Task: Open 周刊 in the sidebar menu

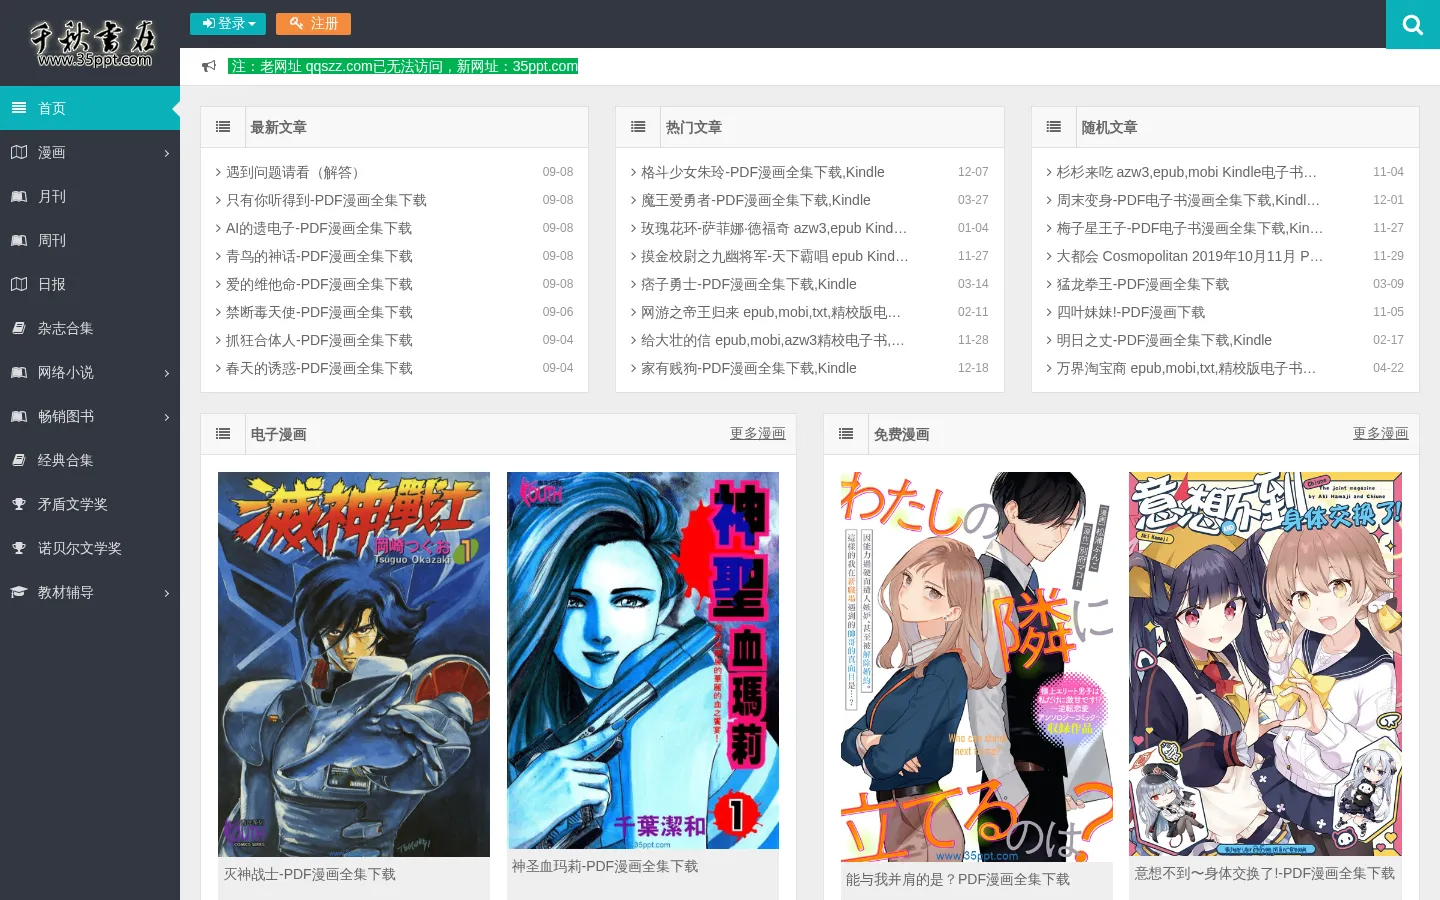Action: tap(90, 240)
